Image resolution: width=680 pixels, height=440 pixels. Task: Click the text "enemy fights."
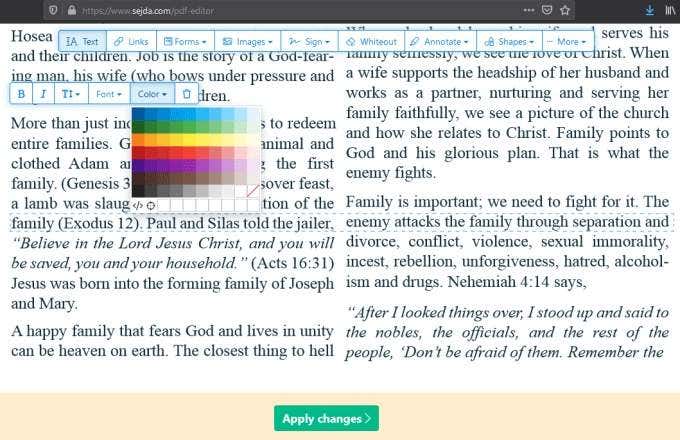pos(391,173)
